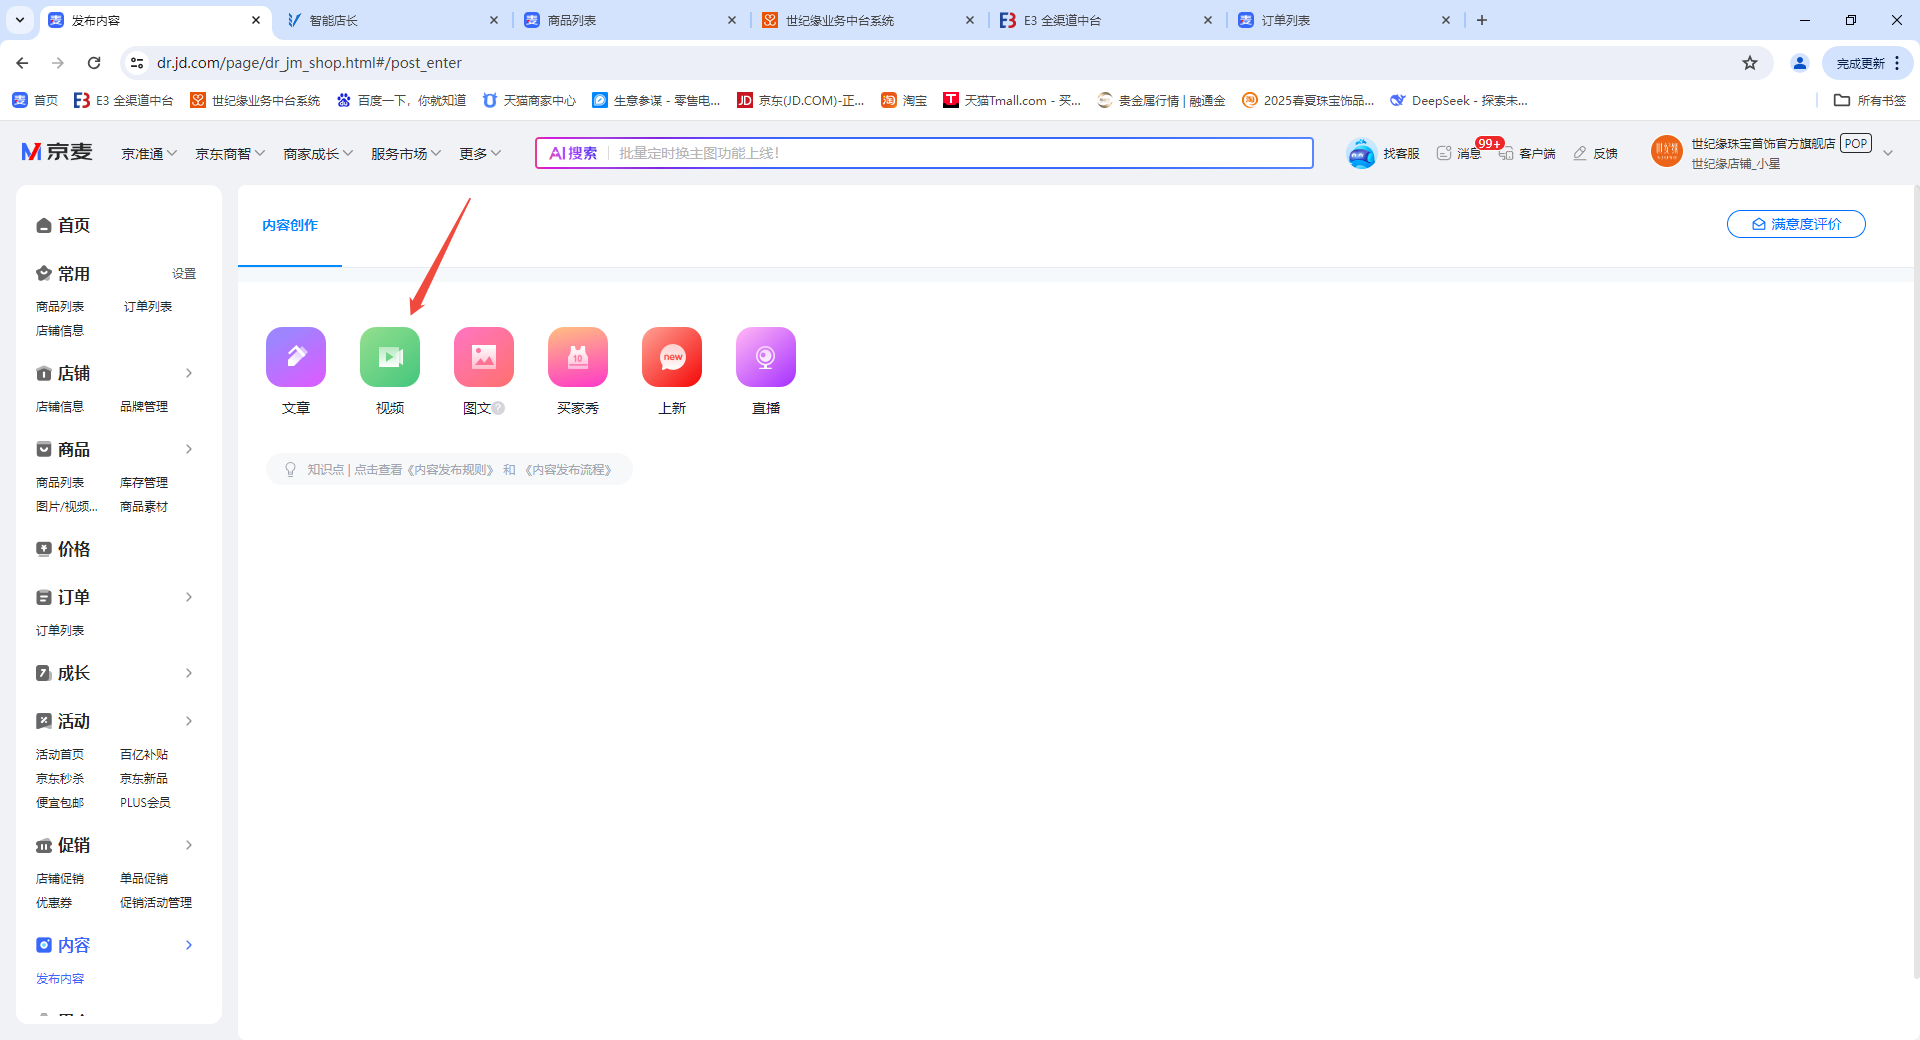1920x1040 pixels.
Task: Click the red 上新 new arrivals icon
Action: 672,357
